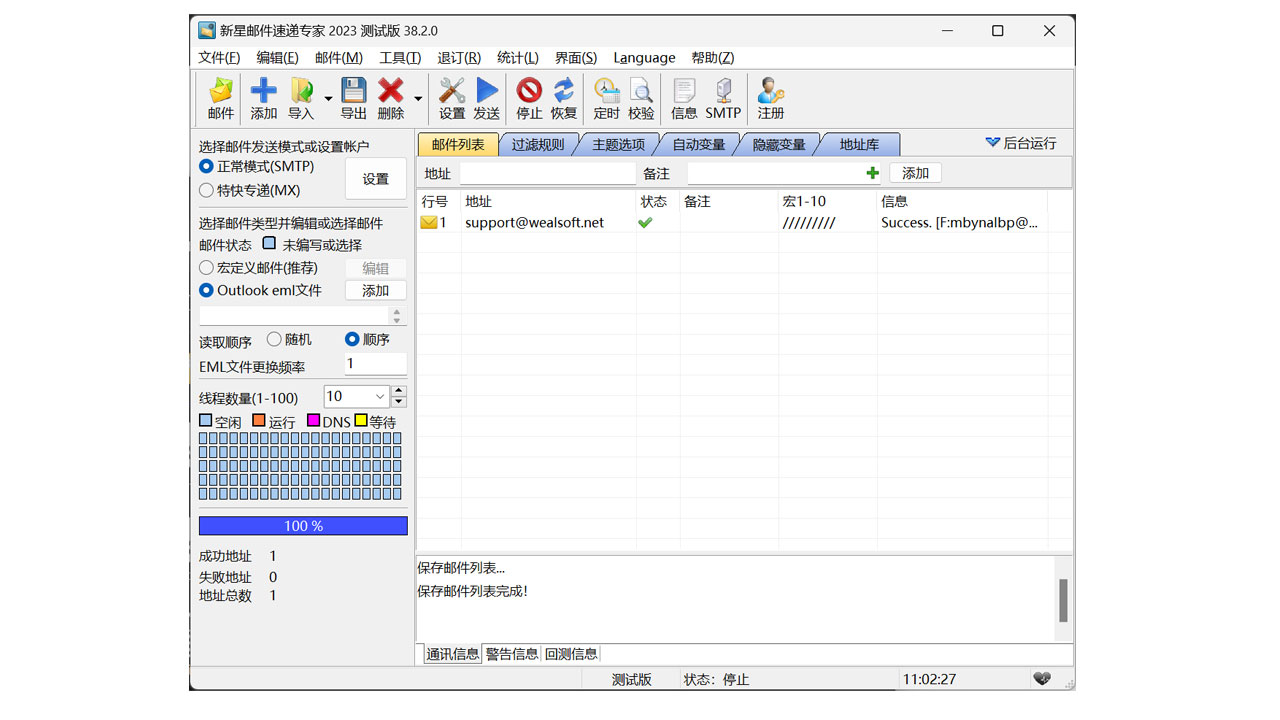Select the 邮件列表 tab
This screenshot has width=1280, height=720.
(458, 144)
